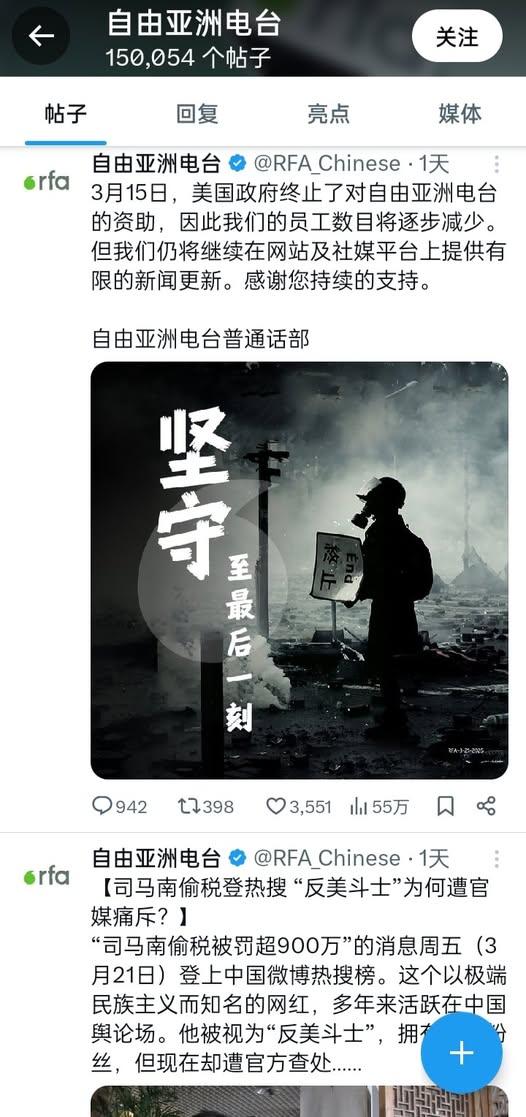
Task: Click the blue verified badge on first post
Action: coord(237,164)
